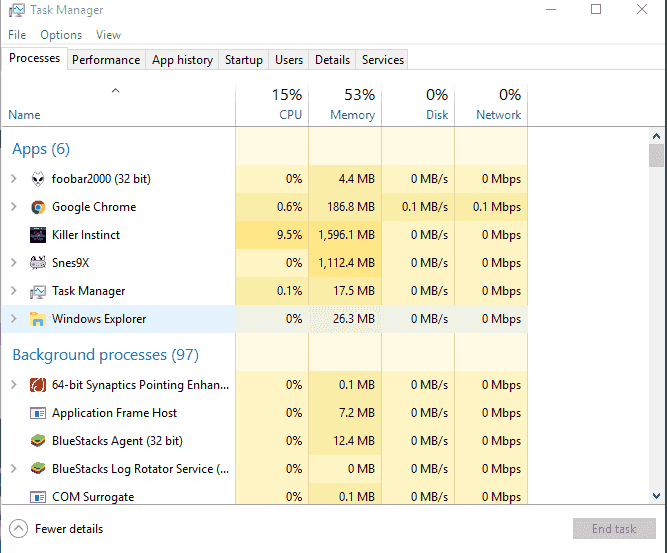
Task: Click the Fewer details circle arrow icon
Action: click(18, 529)
